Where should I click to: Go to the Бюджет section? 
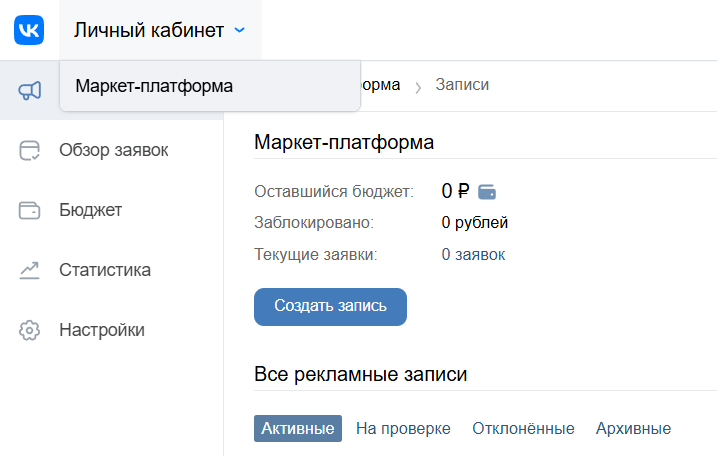90,211
